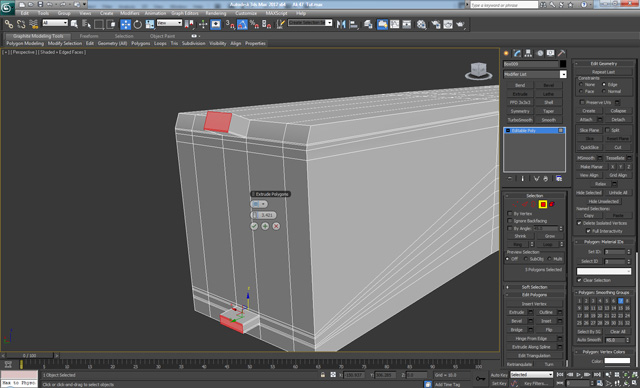This screenshot has height=388, width=640.
Task: Cancel the Extrude Polygons caddy
Action: (276, 226)
